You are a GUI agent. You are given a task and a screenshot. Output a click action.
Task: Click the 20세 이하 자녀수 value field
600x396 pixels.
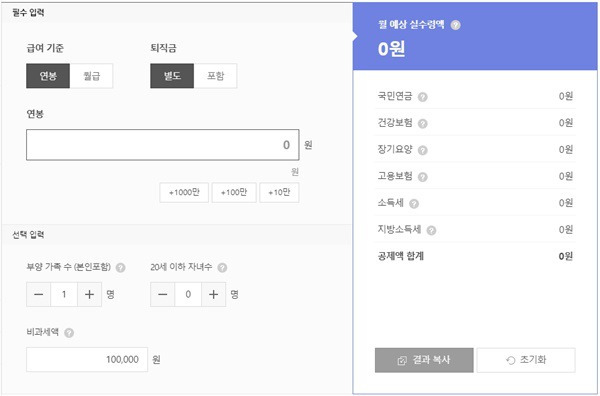[188, 294]
